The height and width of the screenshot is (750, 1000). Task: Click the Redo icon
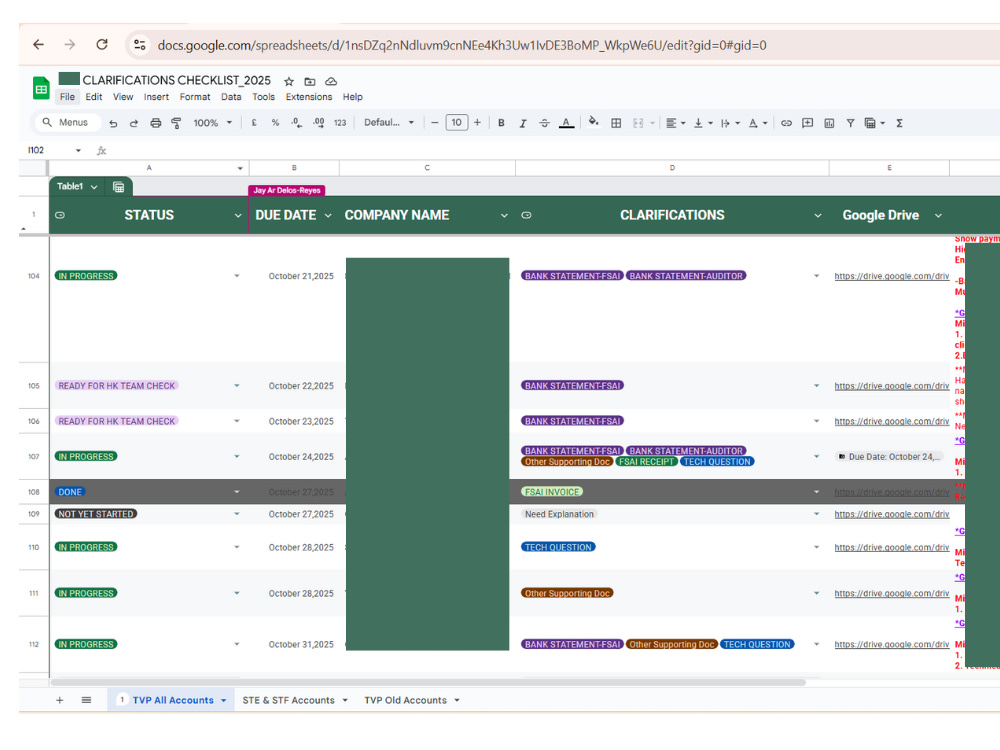pos(134,123)
